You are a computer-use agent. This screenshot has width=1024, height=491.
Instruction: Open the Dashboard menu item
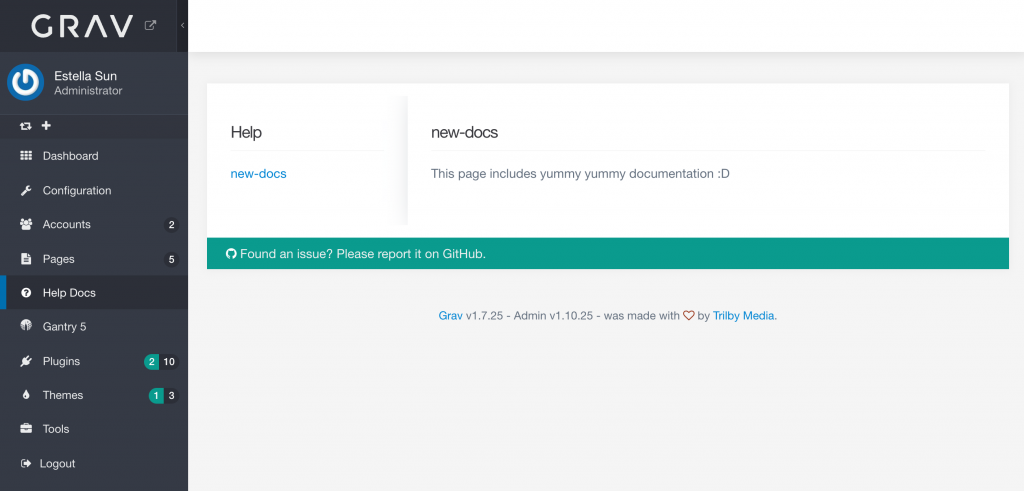[94, 156]
